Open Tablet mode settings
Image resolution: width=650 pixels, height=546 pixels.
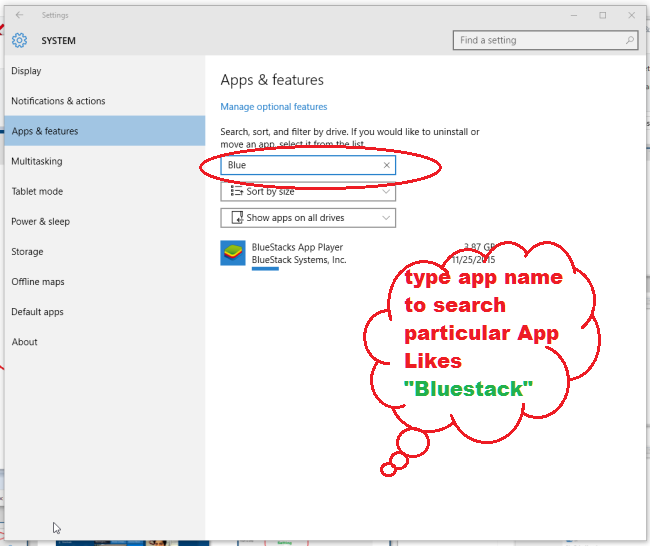[x=104, y=191]
